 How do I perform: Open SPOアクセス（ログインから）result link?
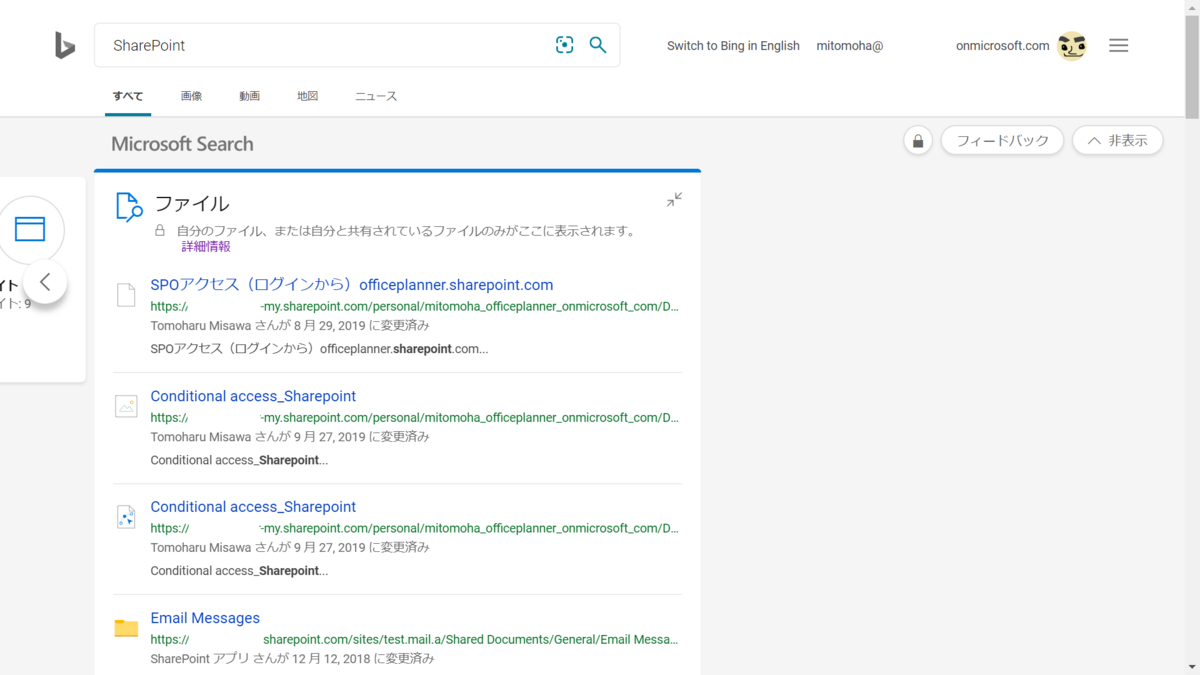(352, 285)
